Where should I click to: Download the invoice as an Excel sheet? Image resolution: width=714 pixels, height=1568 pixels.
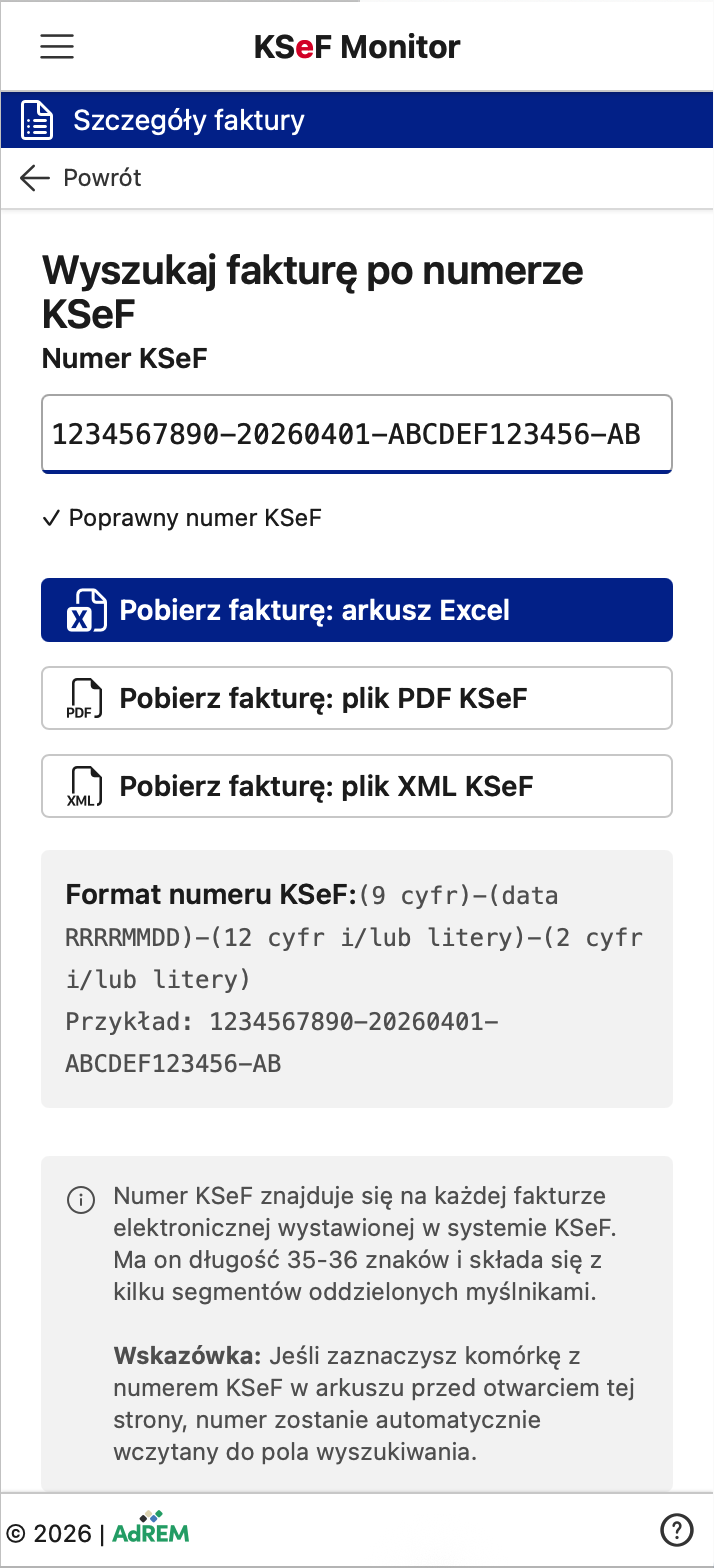click(356, 609)
